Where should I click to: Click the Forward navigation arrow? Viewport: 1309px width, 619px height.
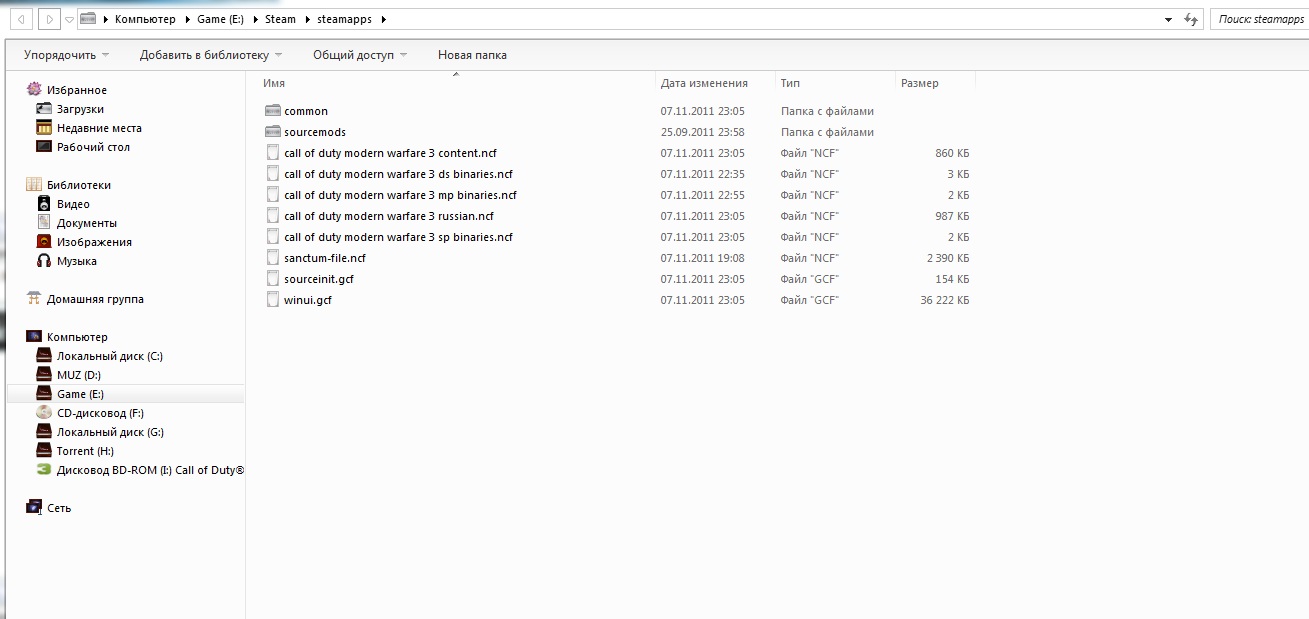coord(48,19)
